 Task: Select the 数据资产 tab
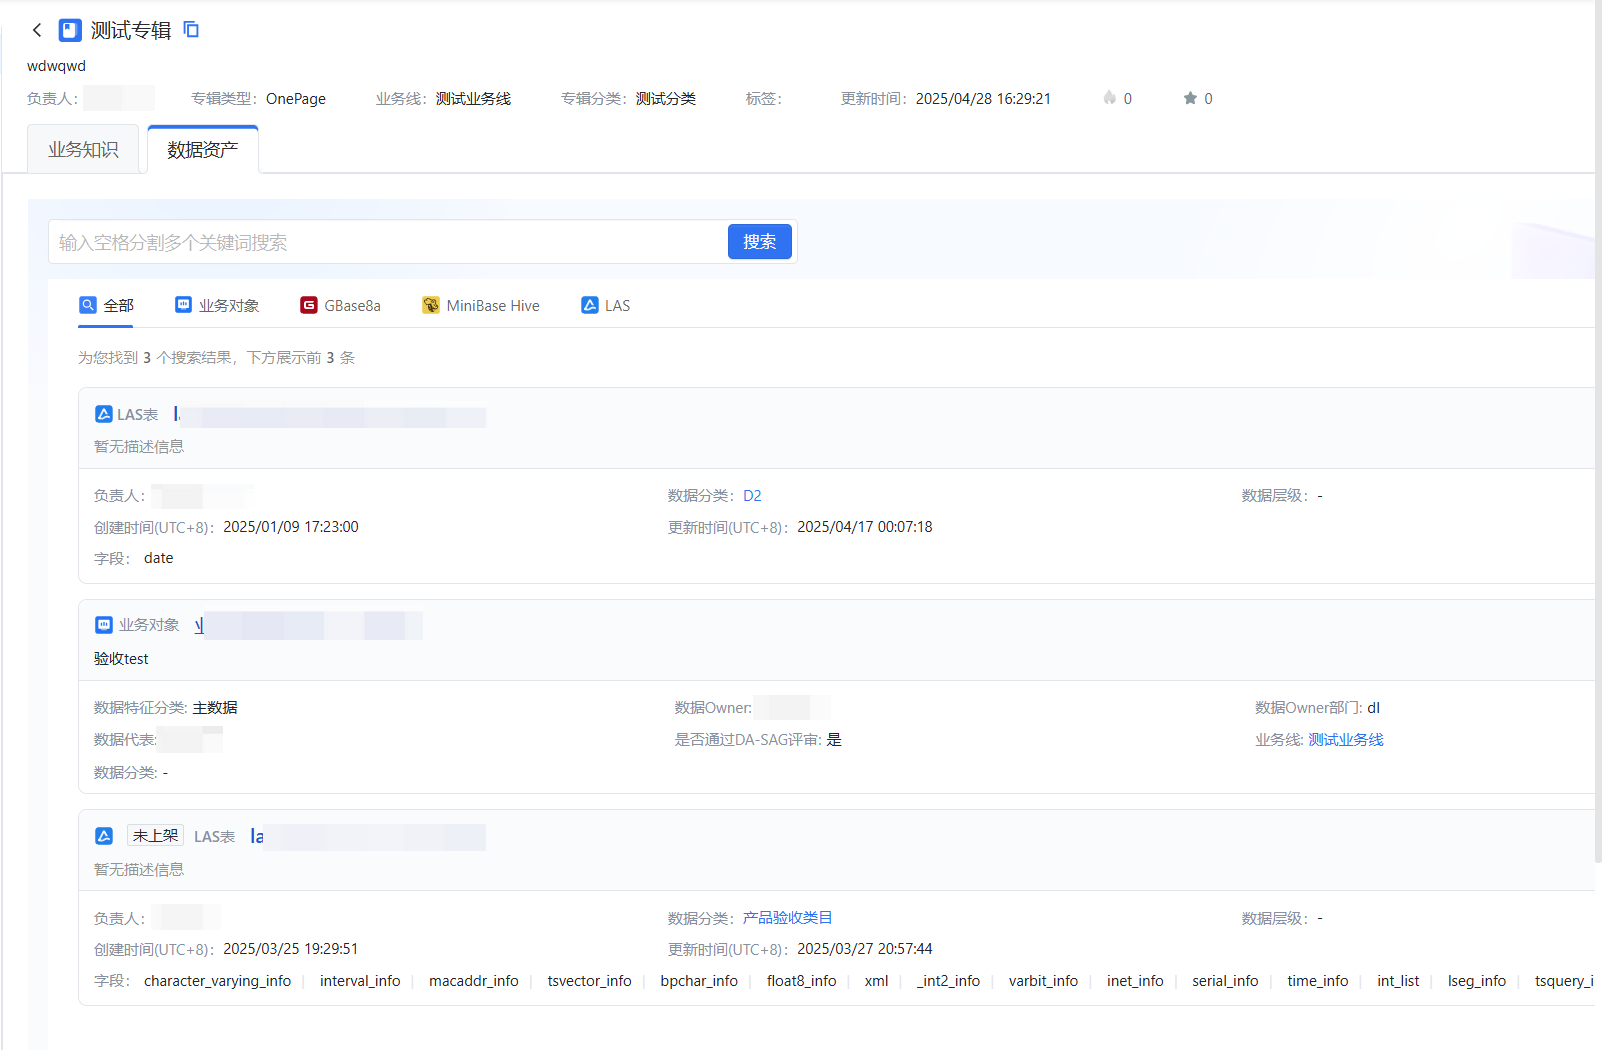(203, 150)
